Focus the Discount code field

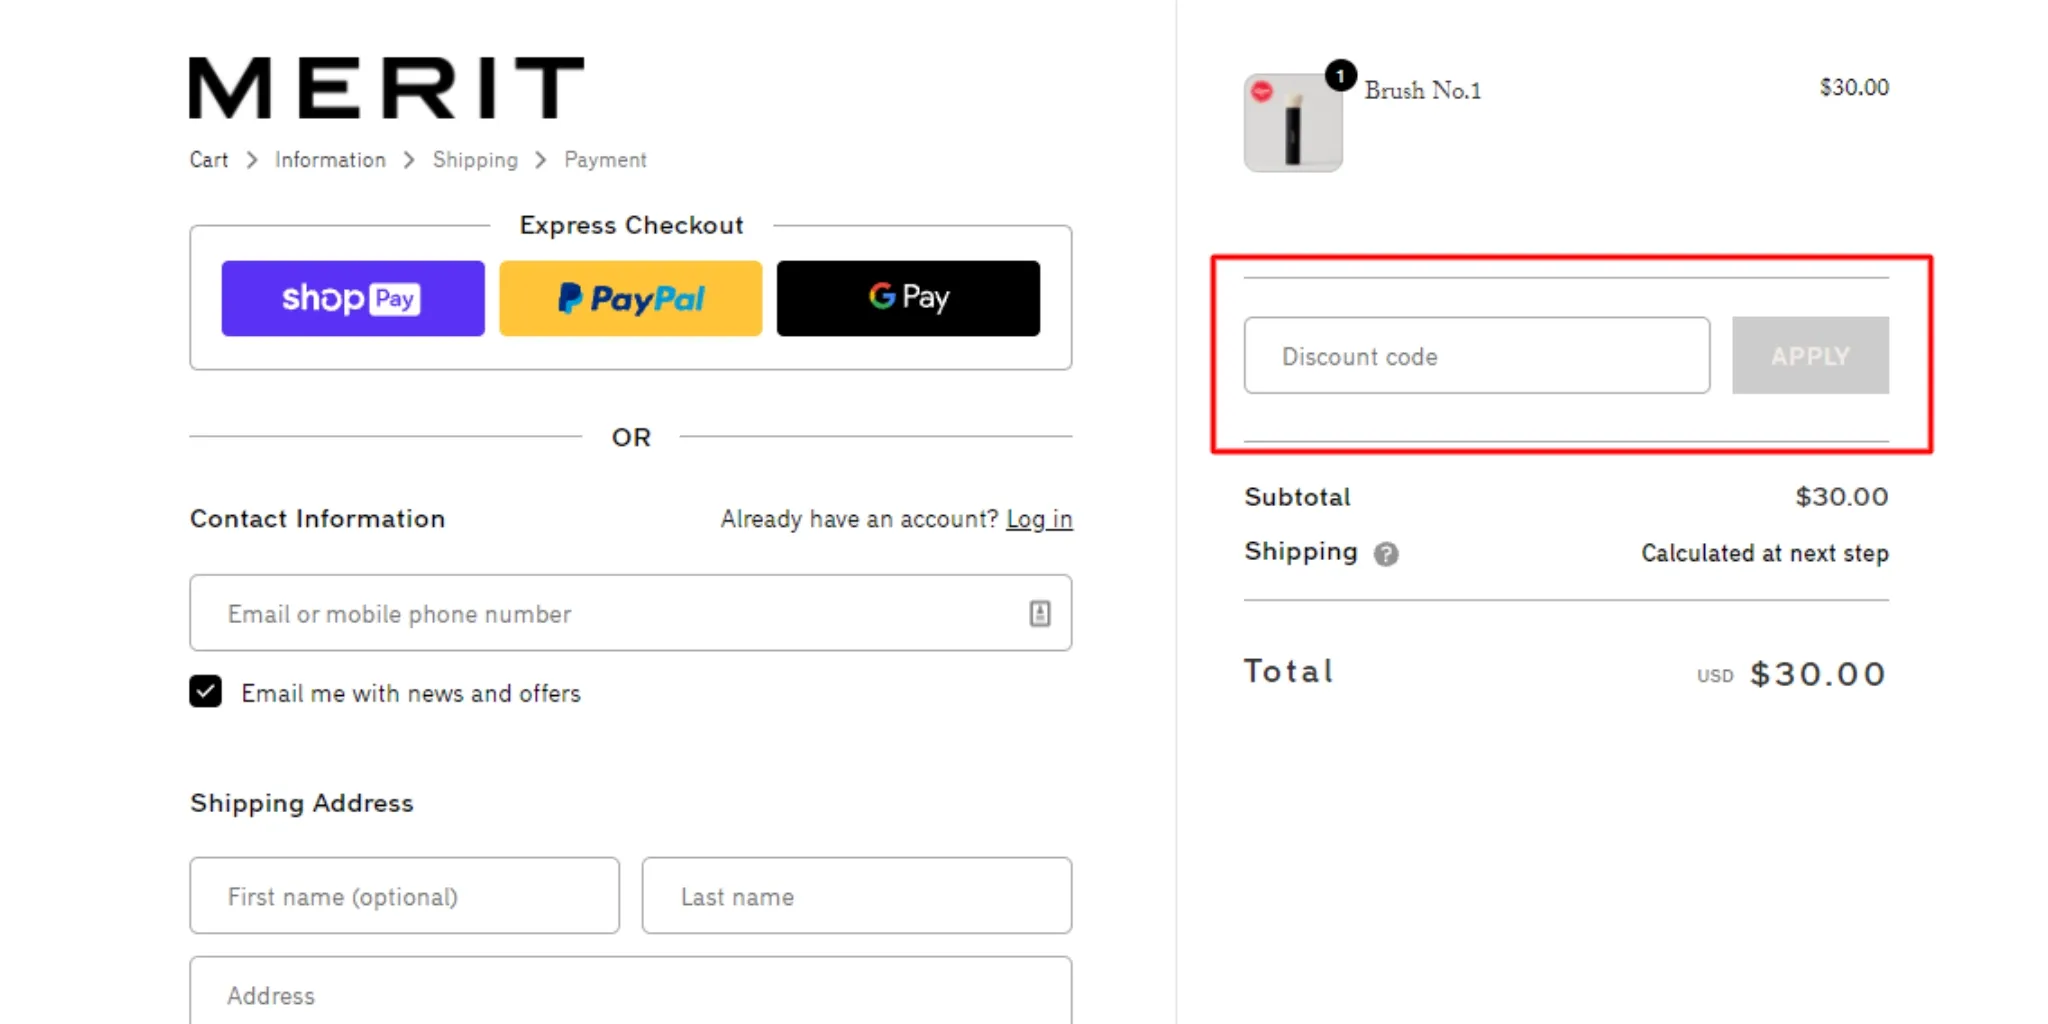(x=1476, y=356)
